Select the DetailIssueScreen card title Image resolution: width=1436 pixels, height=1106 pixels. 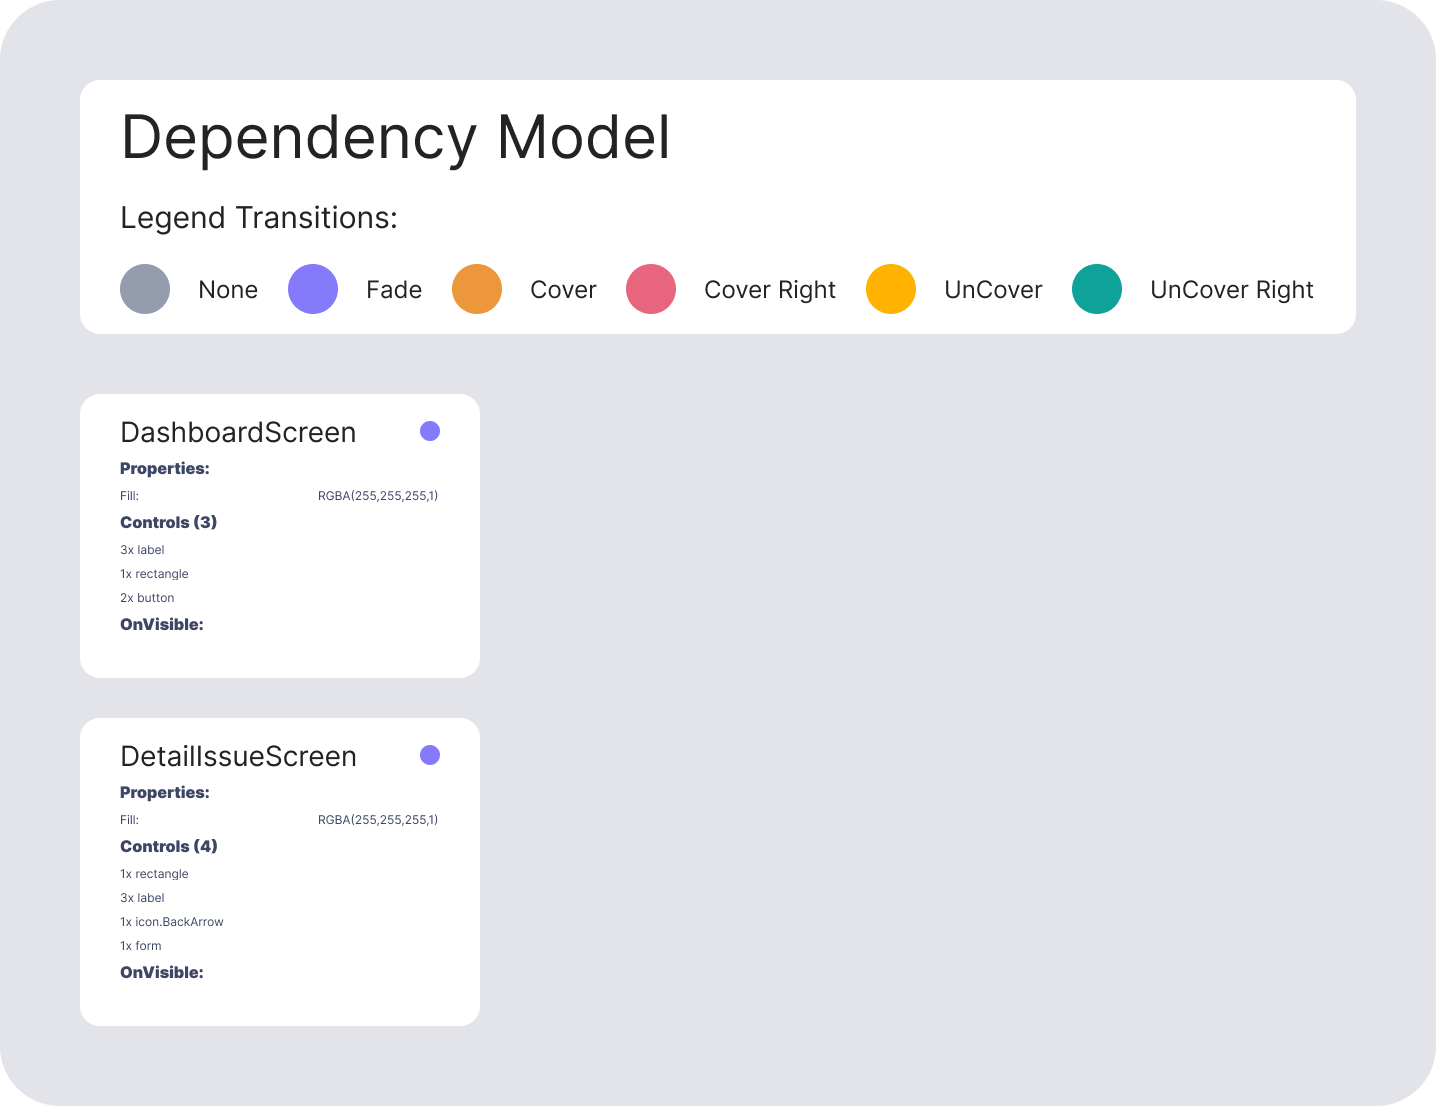pos(238,756)
